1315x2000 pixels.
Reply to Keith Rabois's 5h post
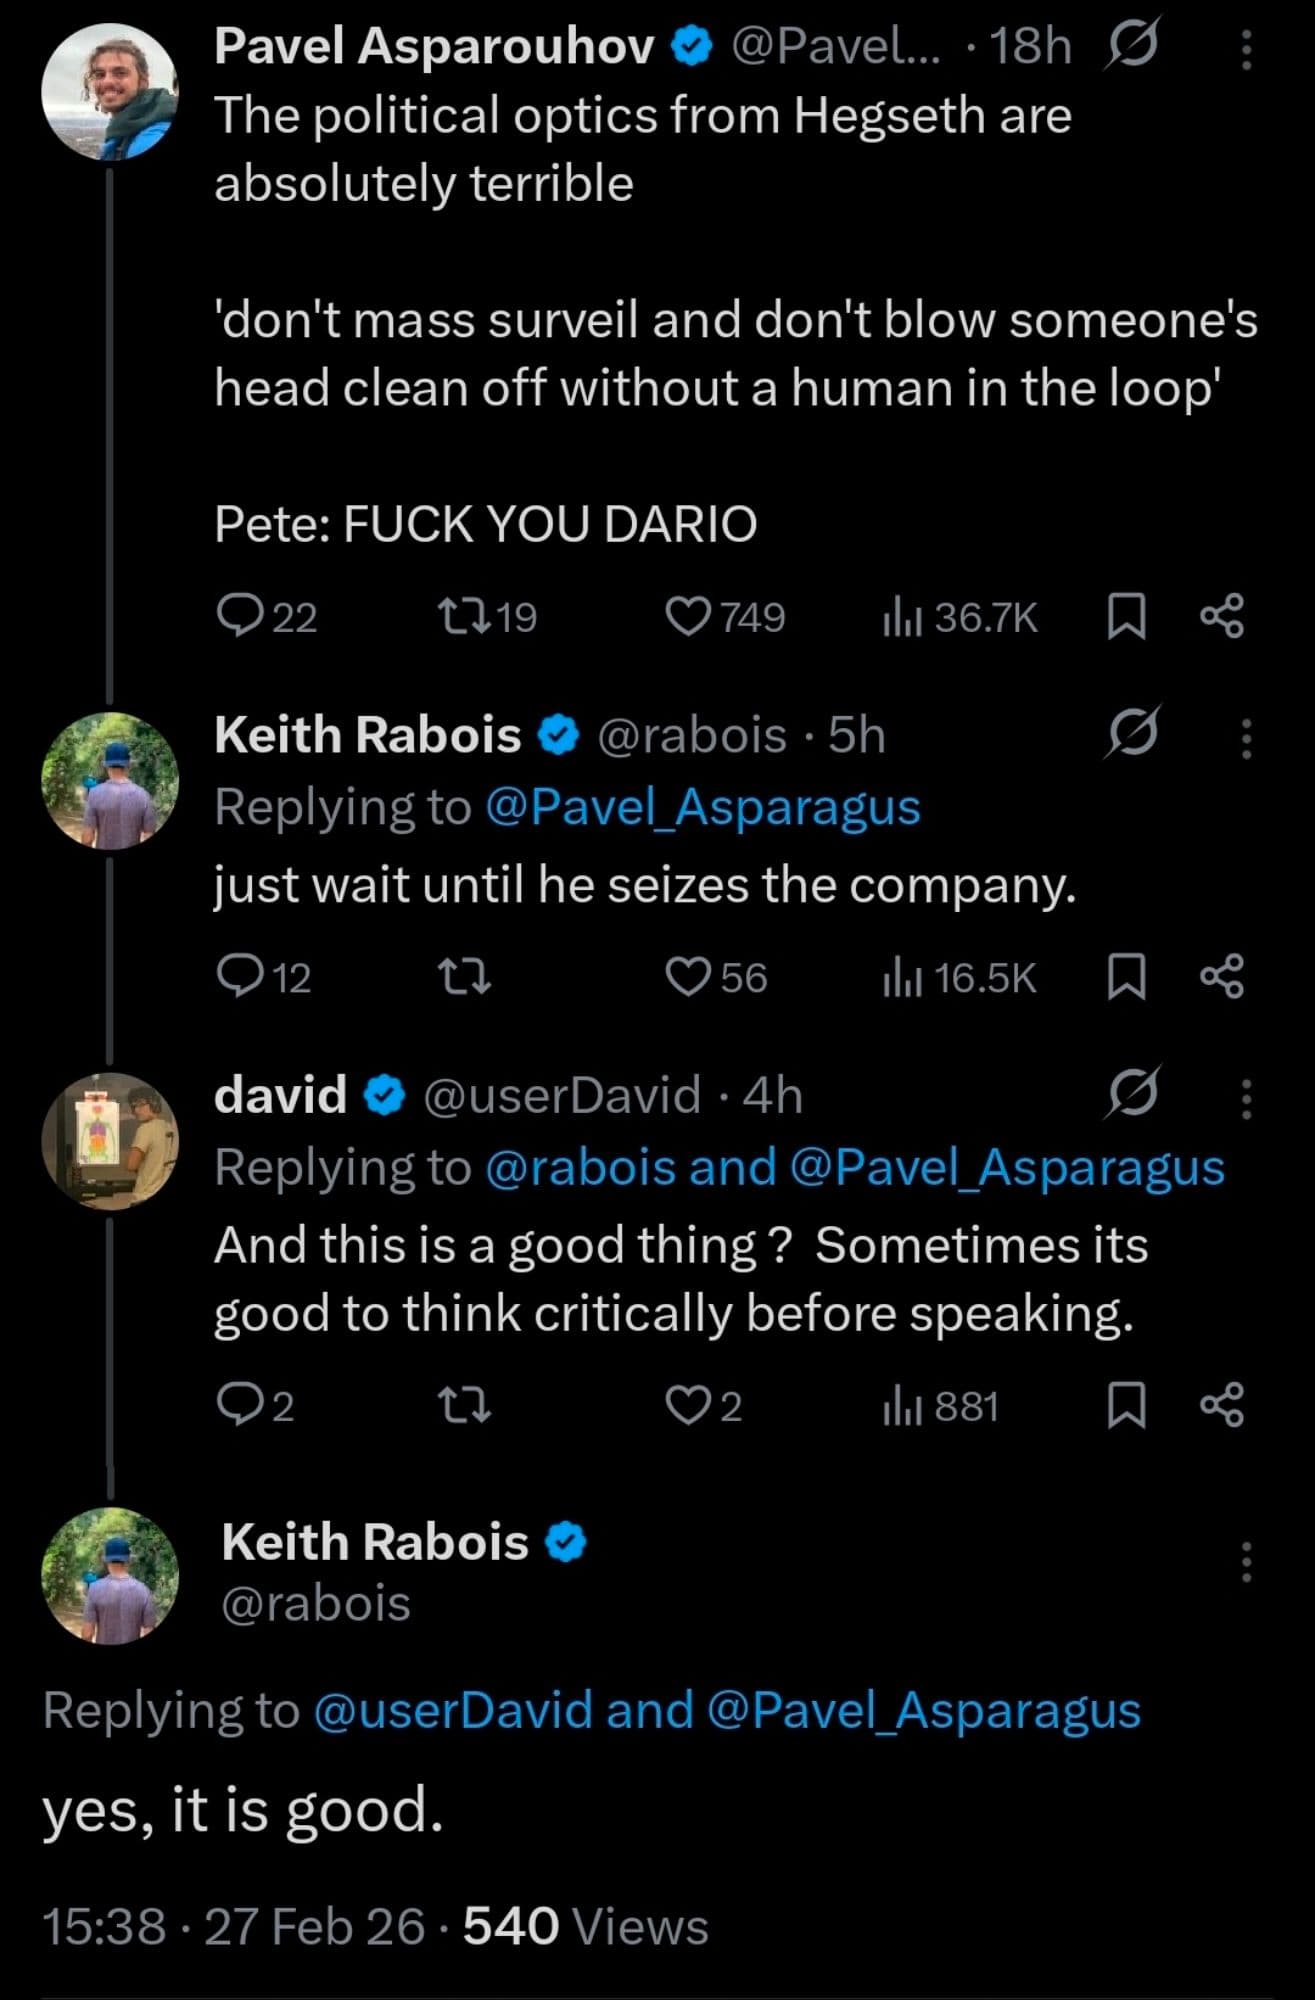click(x=238, y=977)
